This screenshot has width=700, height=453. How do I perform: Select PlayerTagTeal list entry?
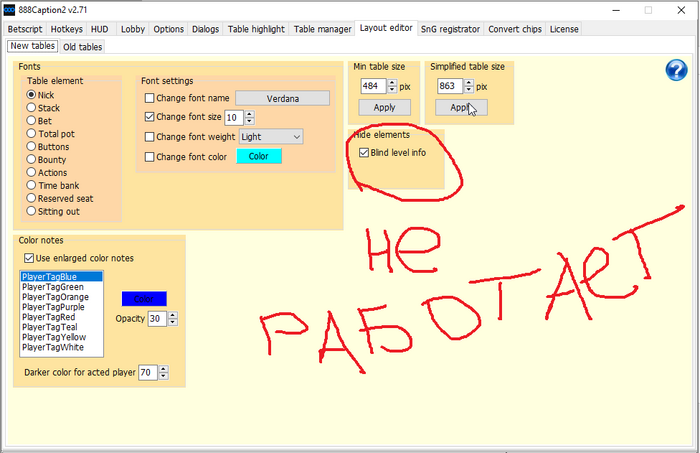click(x=62, y=327)
